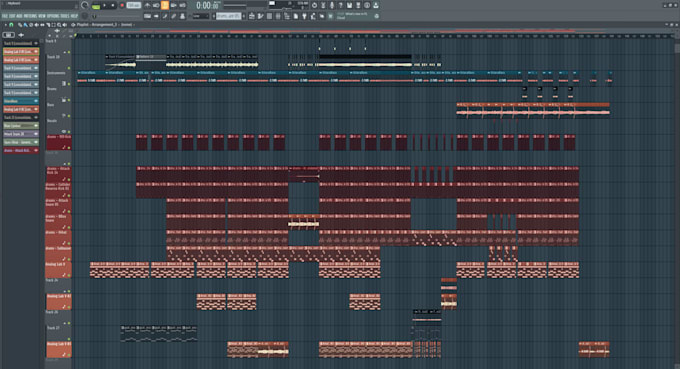The image size is (680, 369).
Task: Toggle playlist snap magnet icon
Action: tap(11, 25)
